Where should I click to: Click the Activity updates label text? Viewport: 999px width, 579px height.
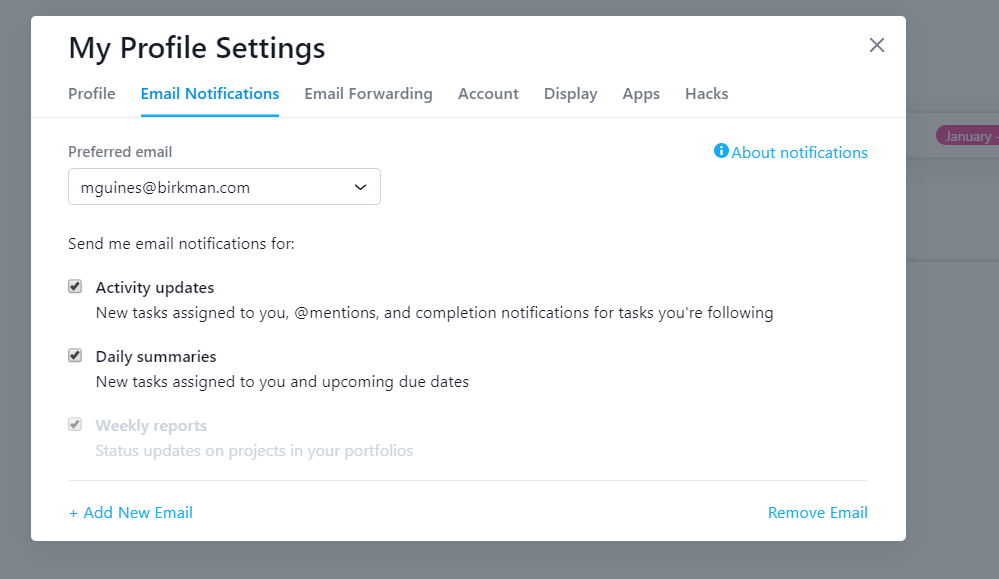click(155, 288)
